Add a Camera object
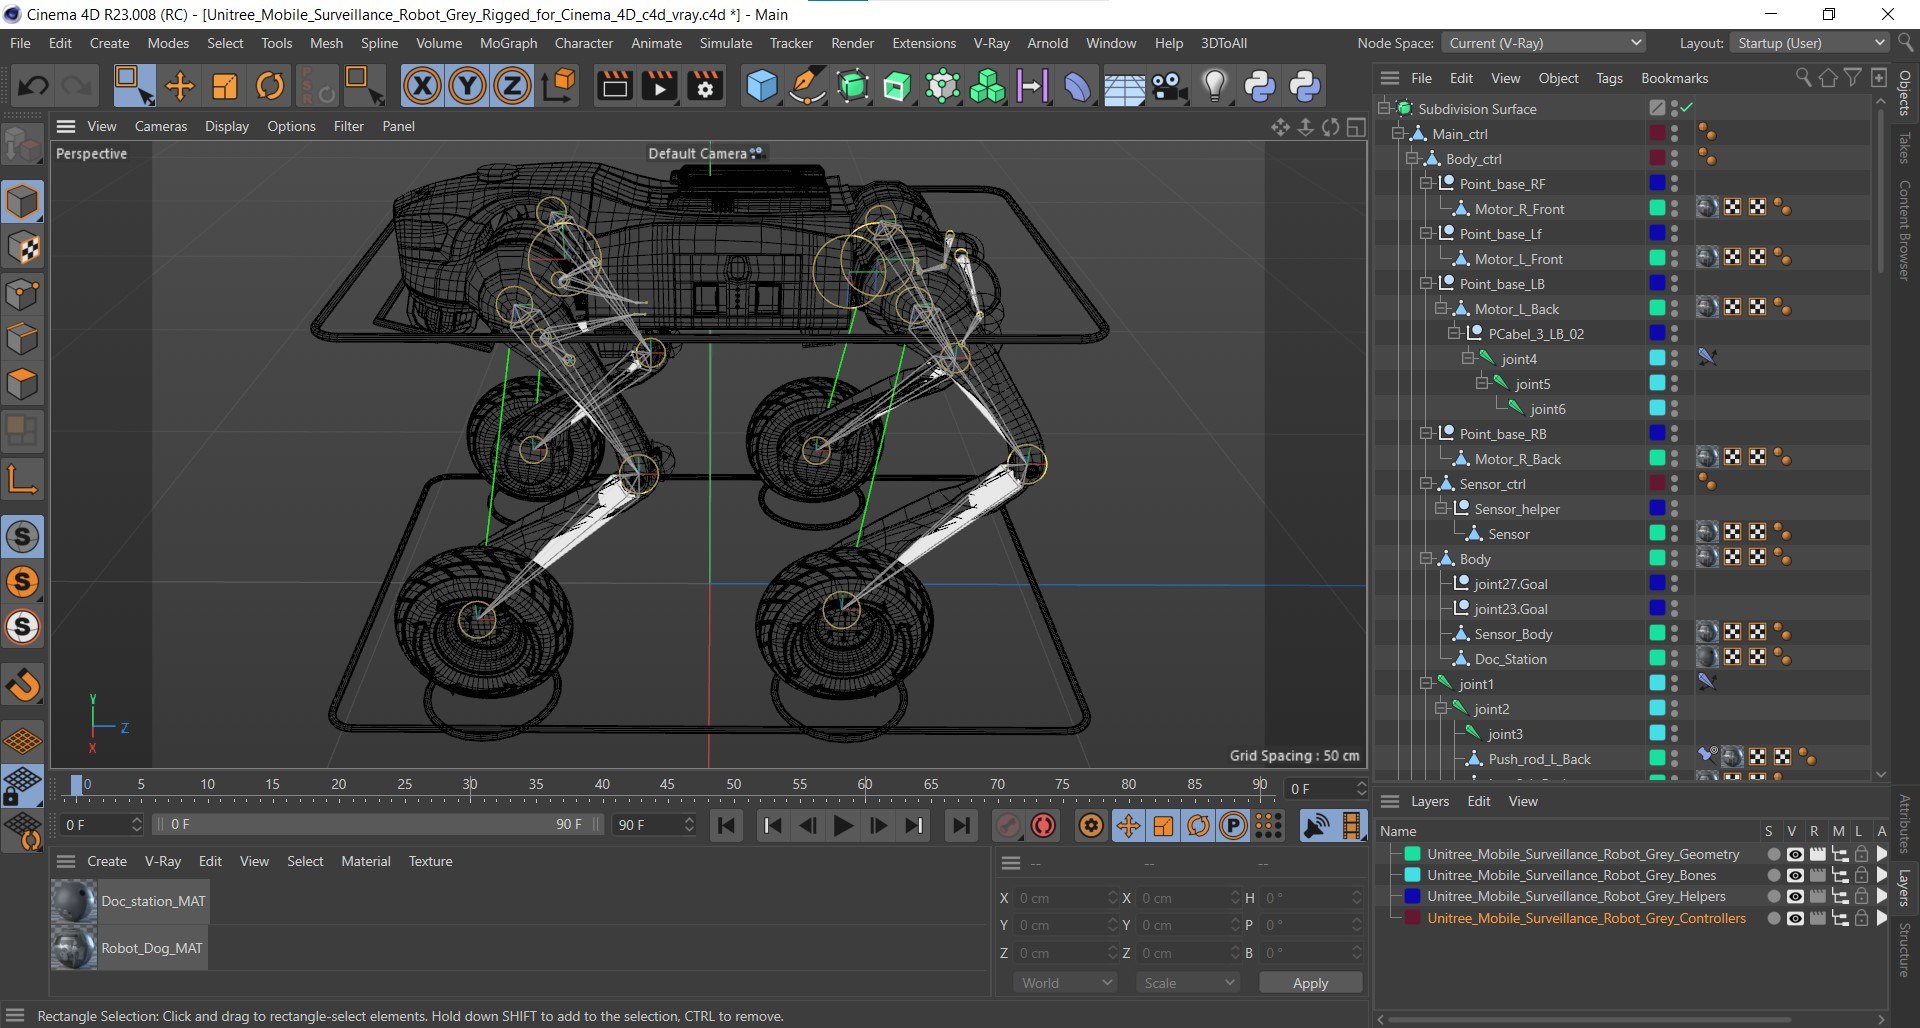This screenshot has height=1028, width=1920. 1168,86
